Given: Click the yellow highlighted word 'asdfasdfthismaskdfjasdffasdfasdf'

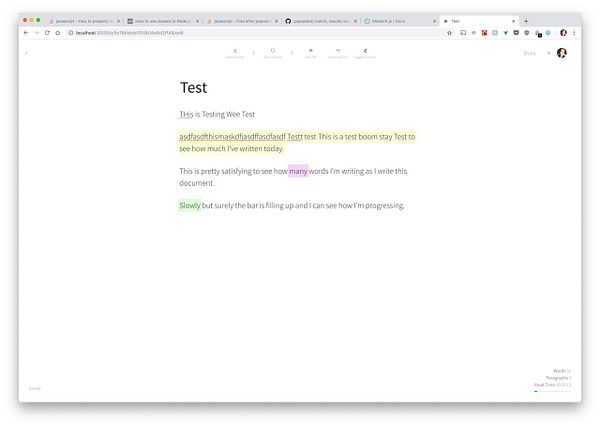Looking at the screenshot, I should [x=232, y=137].
